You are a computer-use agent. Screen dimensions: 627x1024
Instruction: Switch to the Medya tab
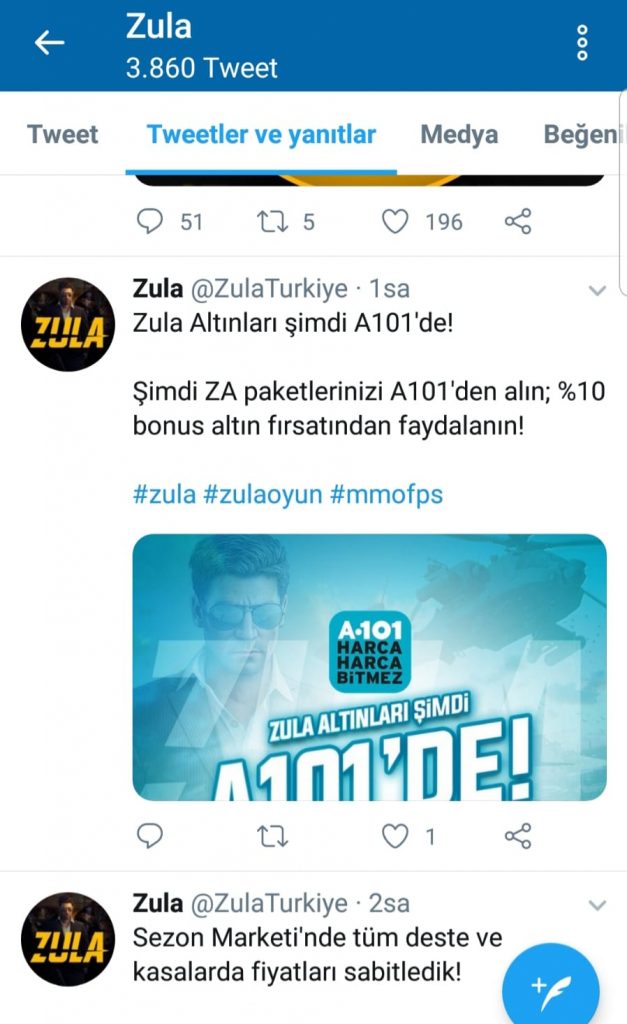(459, 135)
